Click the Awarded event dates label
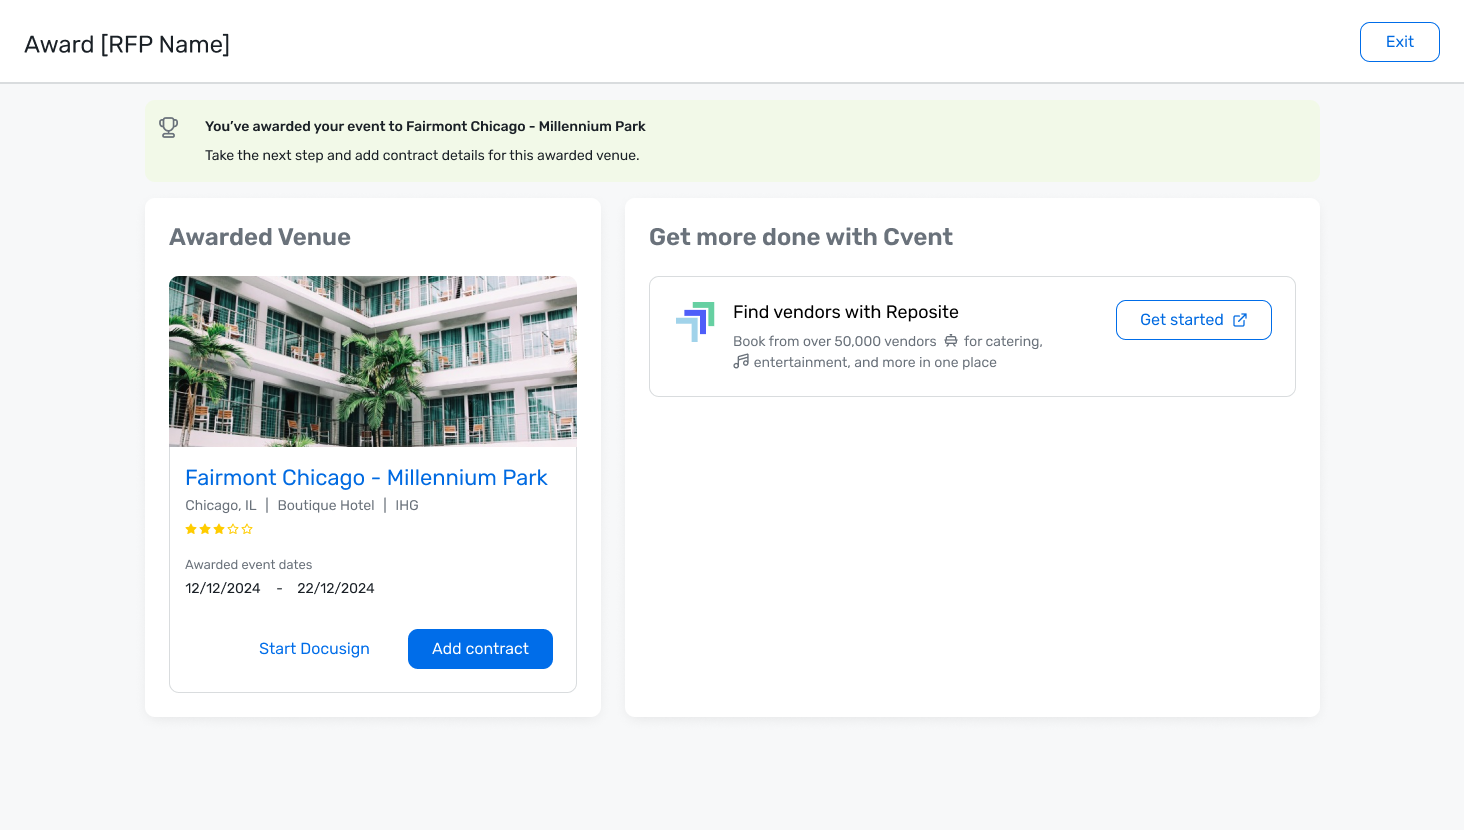 249,565
